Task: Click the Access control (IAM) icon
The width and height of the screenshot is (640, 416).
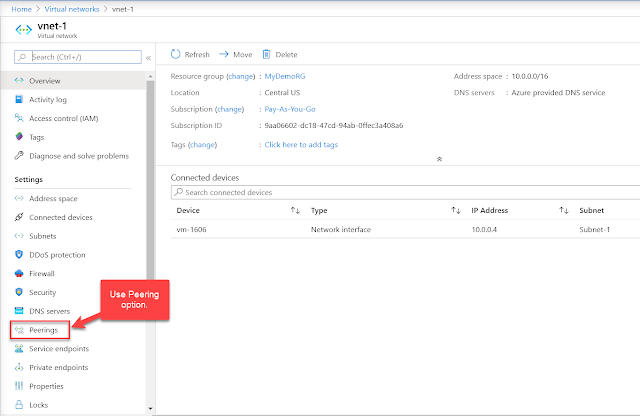Action: click(19, 118)
